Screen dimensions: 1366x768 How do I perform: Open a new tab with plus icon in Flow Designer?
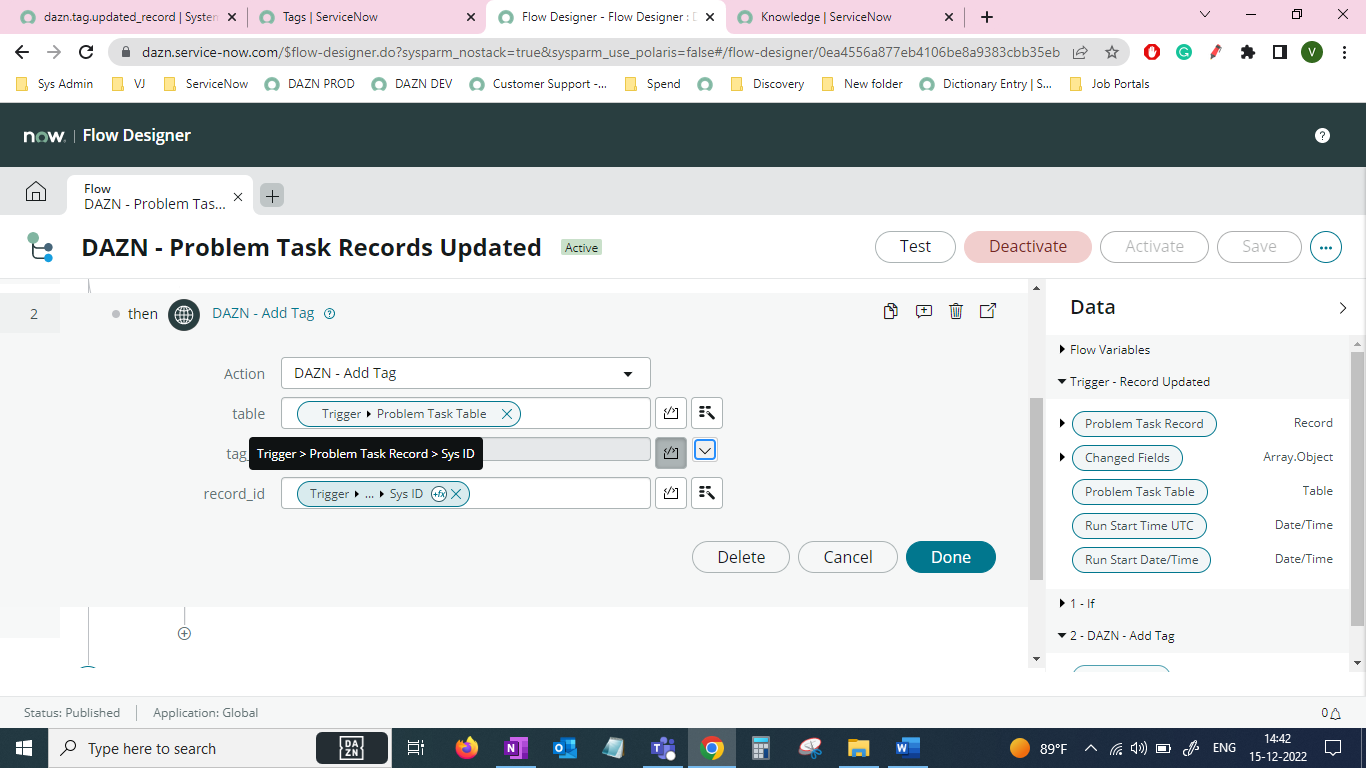pos(272,196)
